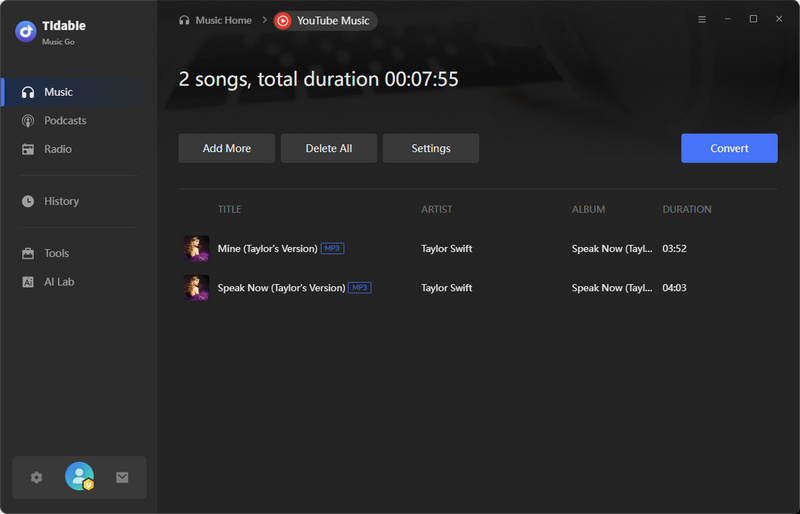
Task: Click the 04:03 duration value
Action: click(674, 288)
